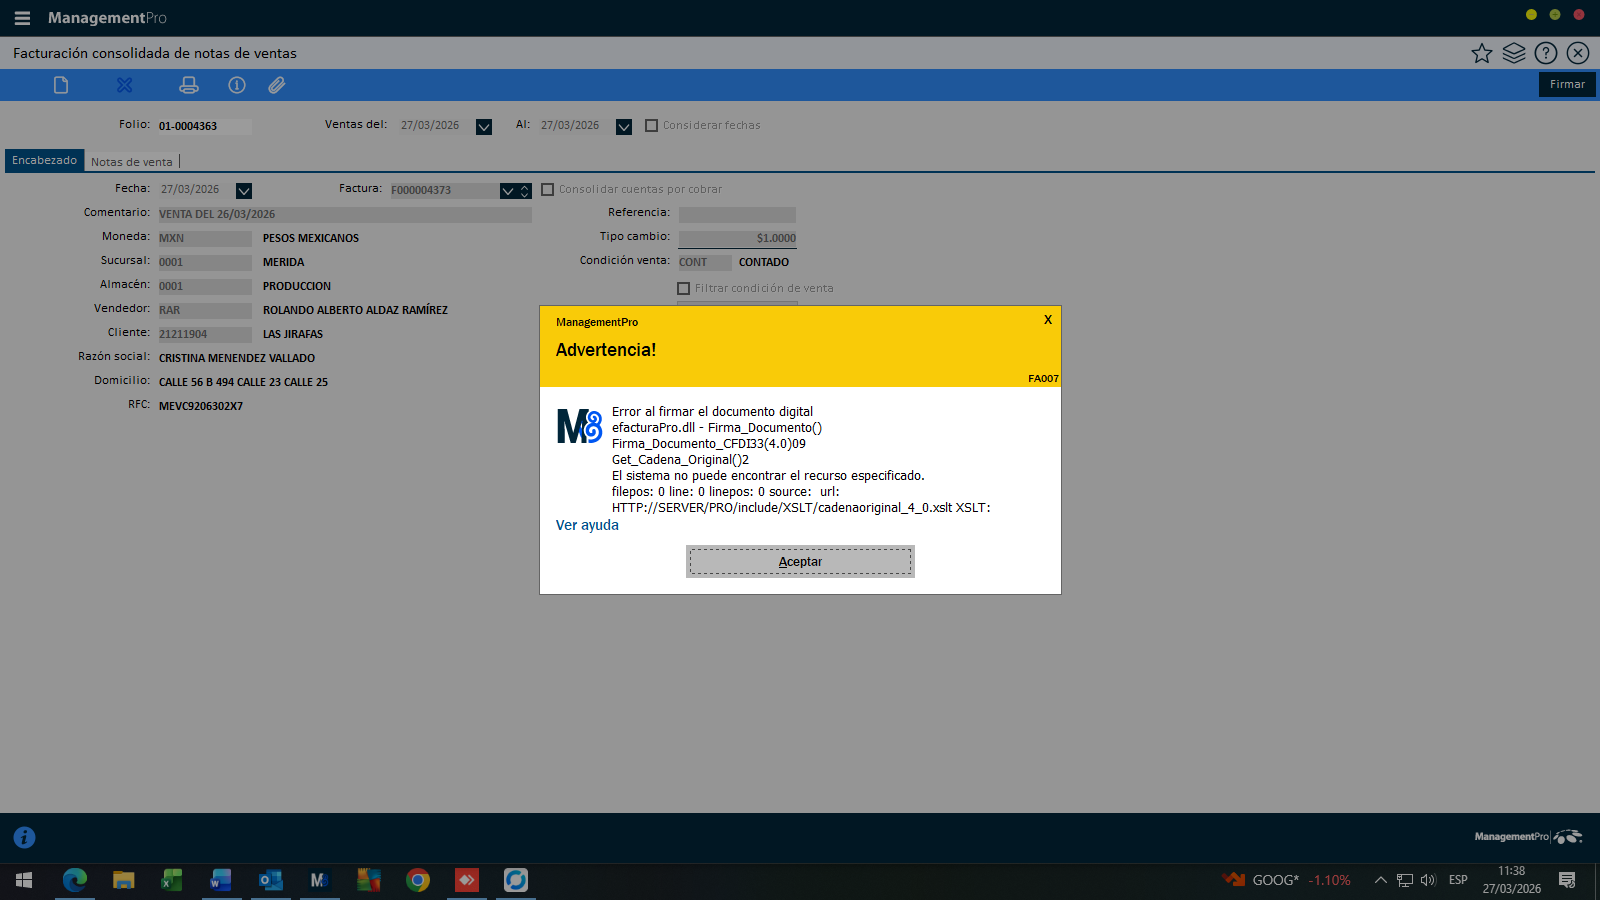Click the favorites star icon
Screen dimensions: 1600x900
pyautogui.click(x=1481, y=53)
